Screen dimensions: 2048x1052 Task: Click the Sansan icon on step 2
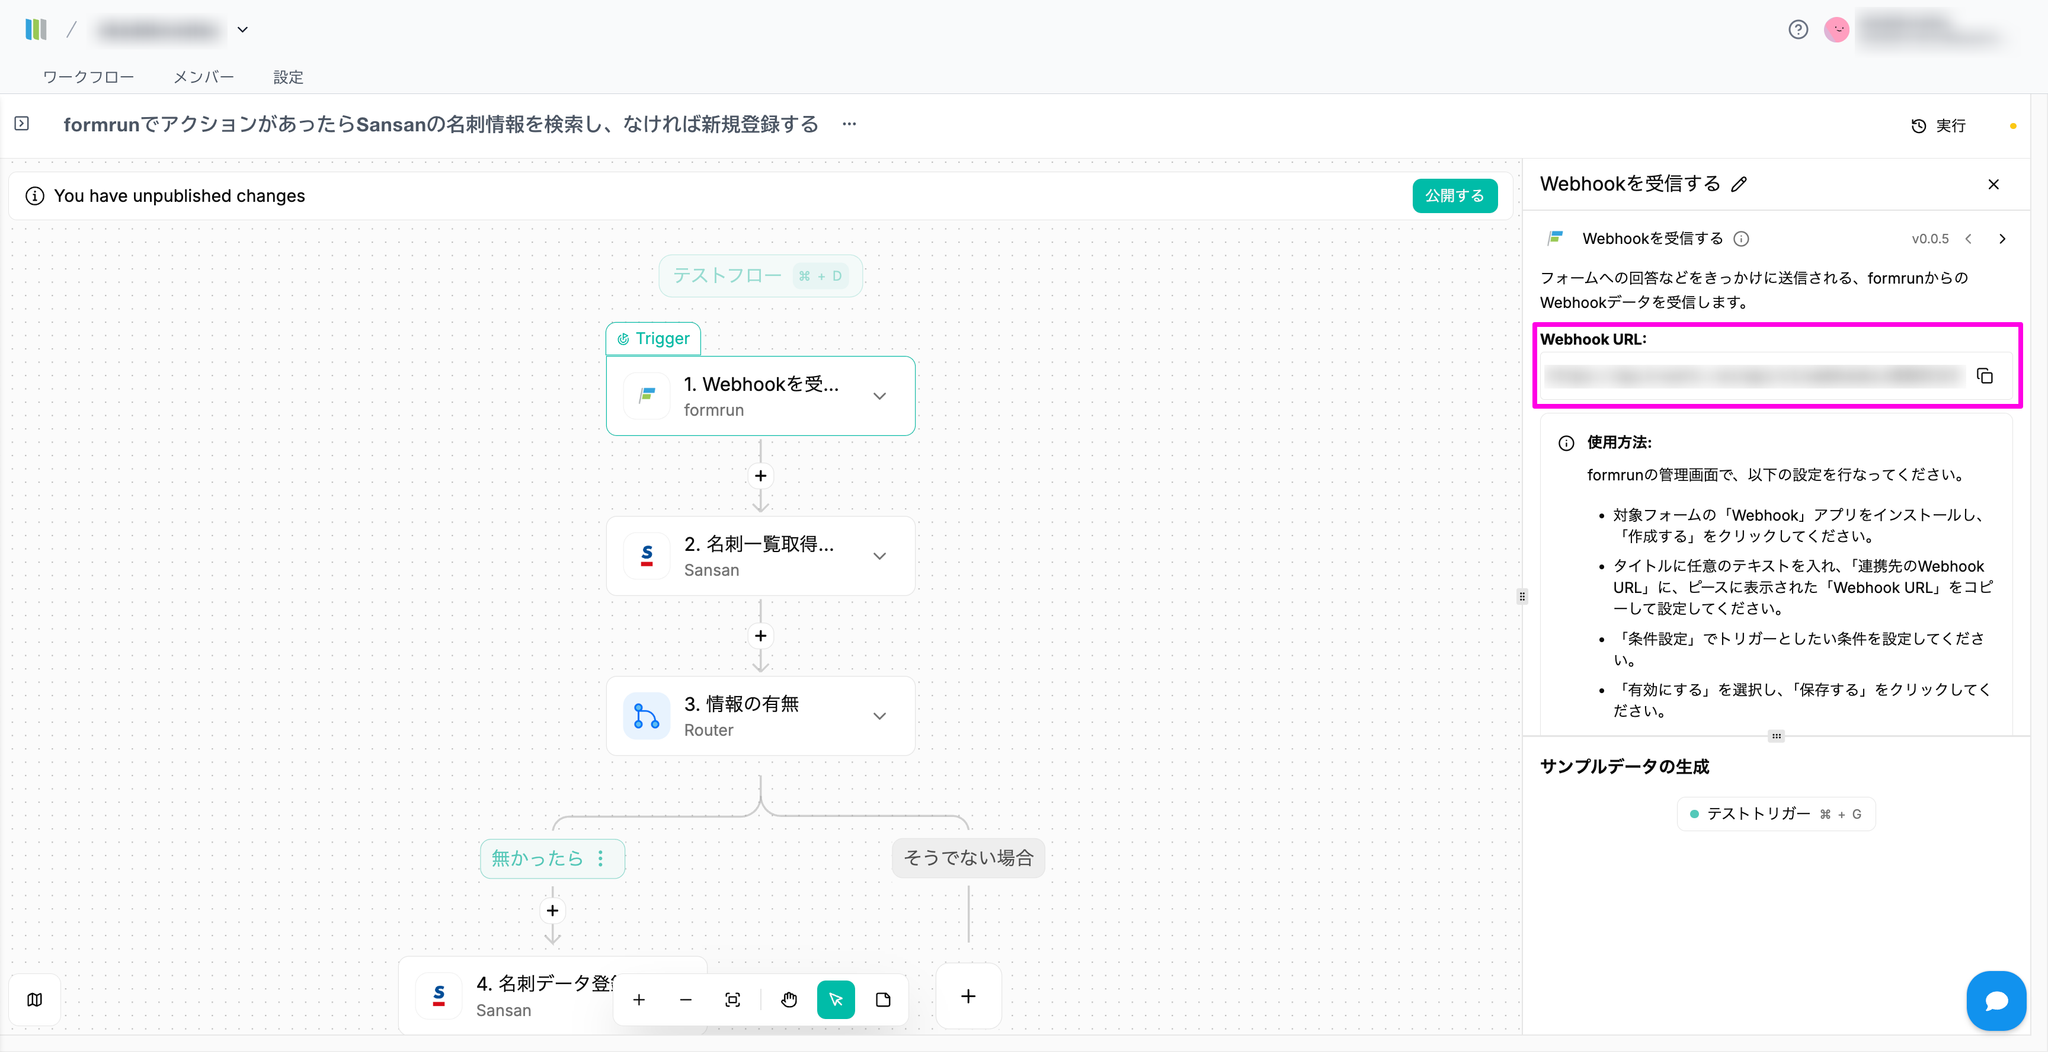(647, 556)
